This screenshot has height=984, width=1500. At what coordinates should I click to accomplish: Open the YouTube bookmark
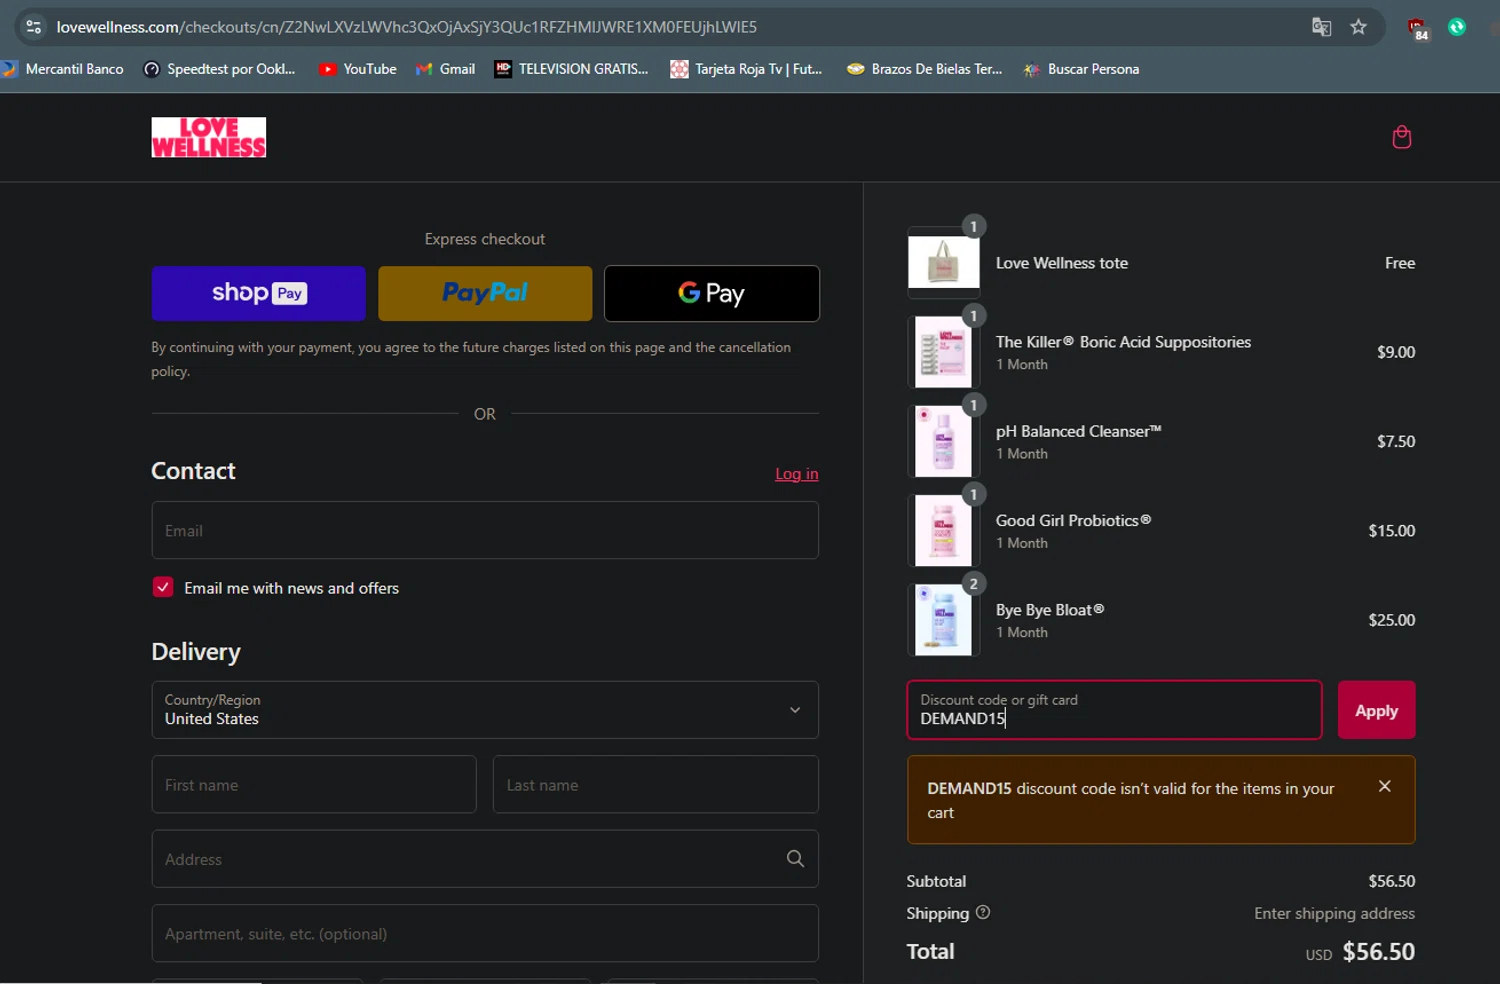357,69
